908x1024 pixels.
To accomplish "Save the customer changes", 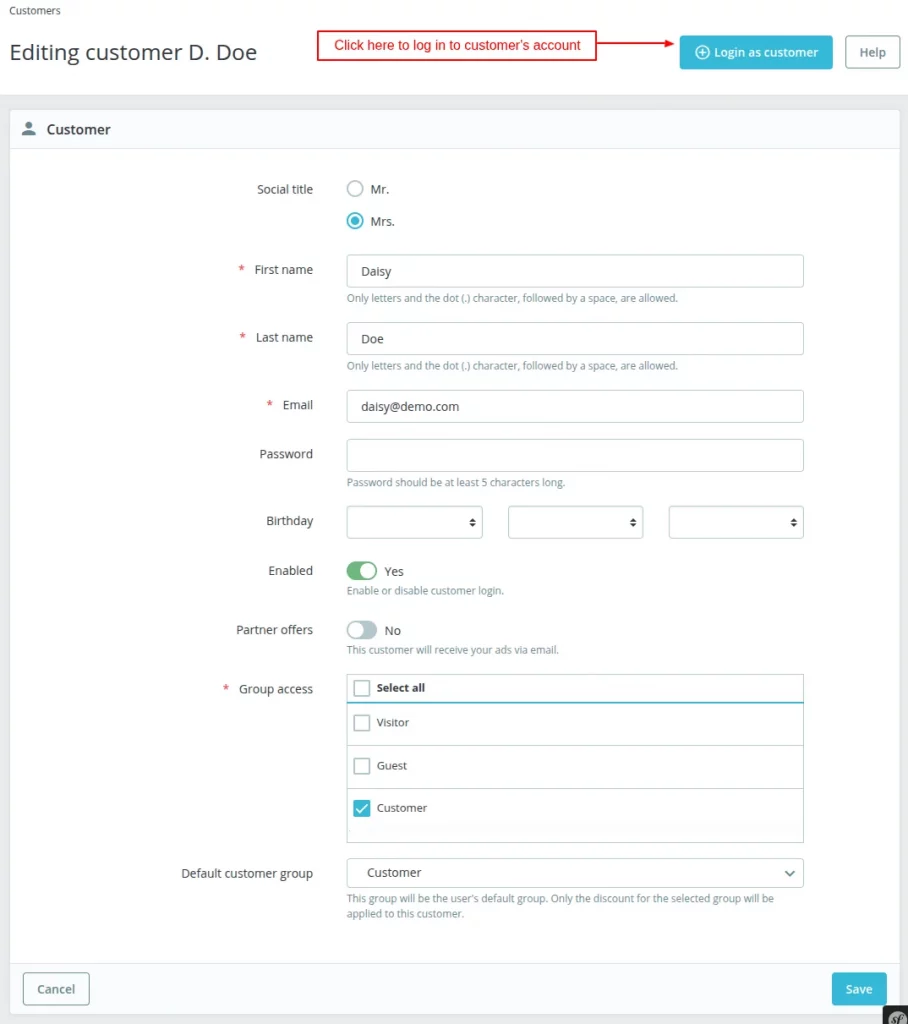I will coord(858,988).
